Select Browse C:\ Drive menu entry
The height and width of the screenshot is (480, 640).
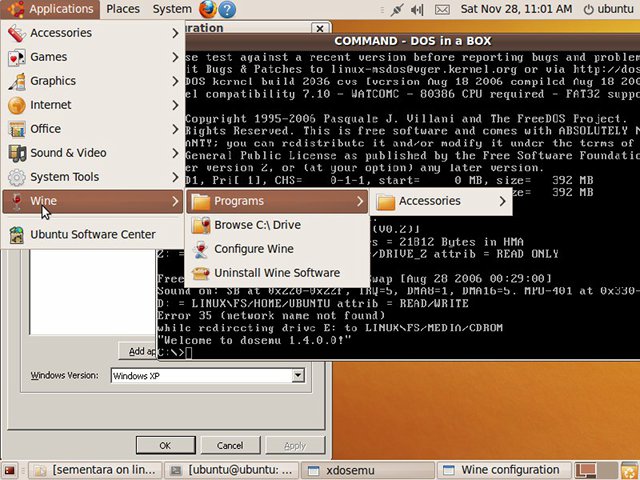278,225
